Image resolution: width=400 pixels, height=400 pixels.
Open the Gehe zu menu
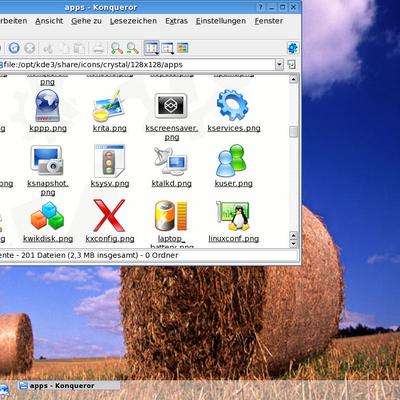coord(86,21)
